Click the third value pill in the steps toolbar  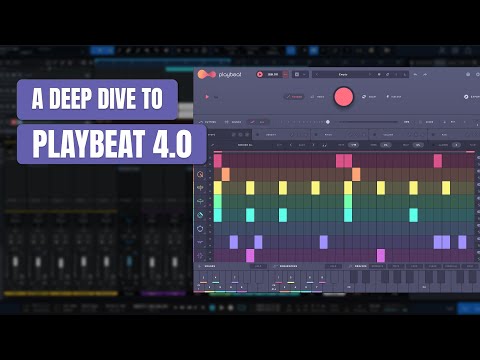(418, 145)
